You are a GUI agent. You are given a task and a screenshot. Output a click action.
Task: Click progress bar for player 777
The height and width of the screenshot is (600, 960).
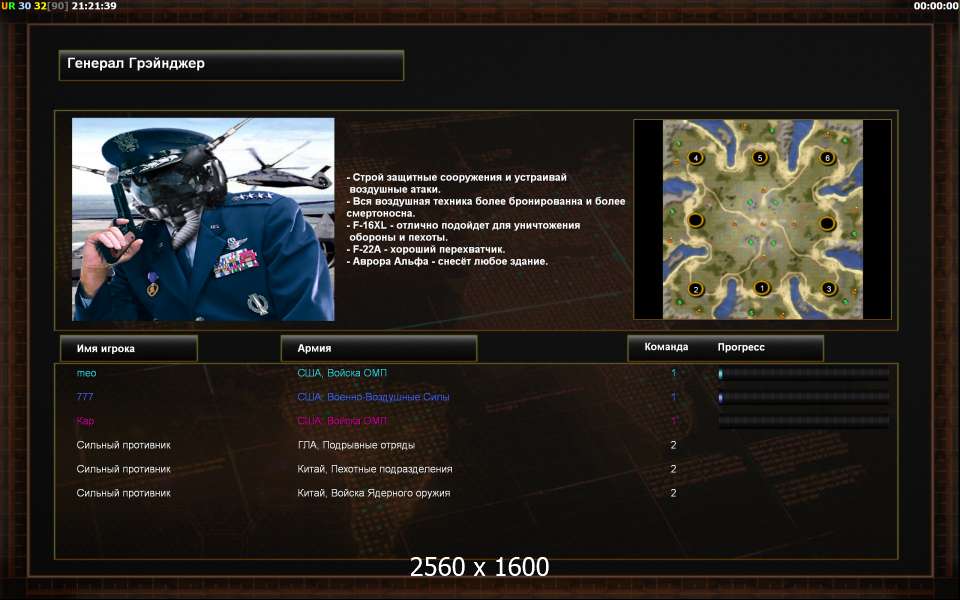point(804,397)
